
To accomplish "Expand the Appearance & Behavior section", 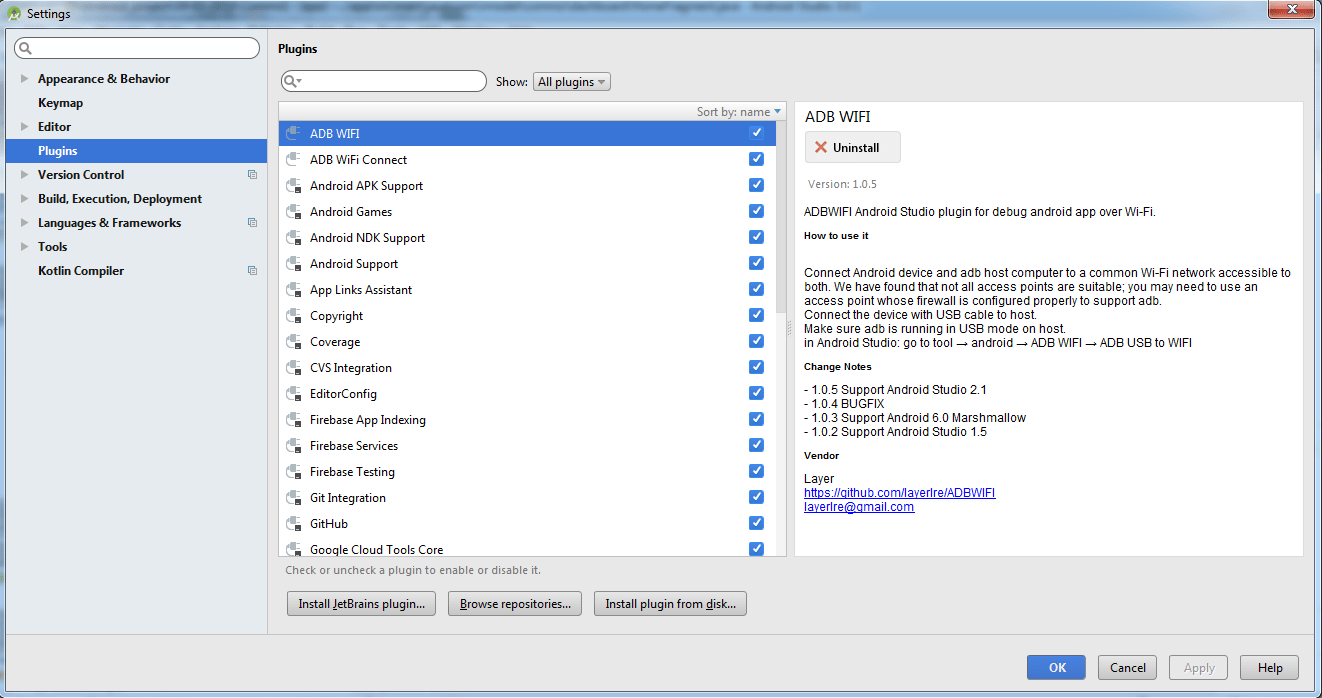I will (25, 79).
